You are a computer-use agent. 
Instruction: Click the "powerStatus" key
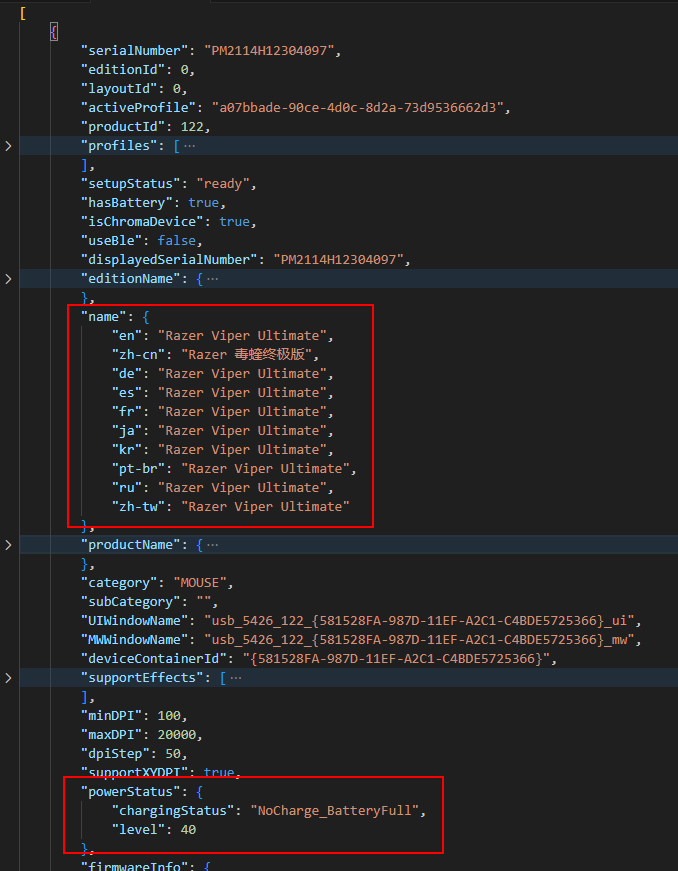click(131, 792)
